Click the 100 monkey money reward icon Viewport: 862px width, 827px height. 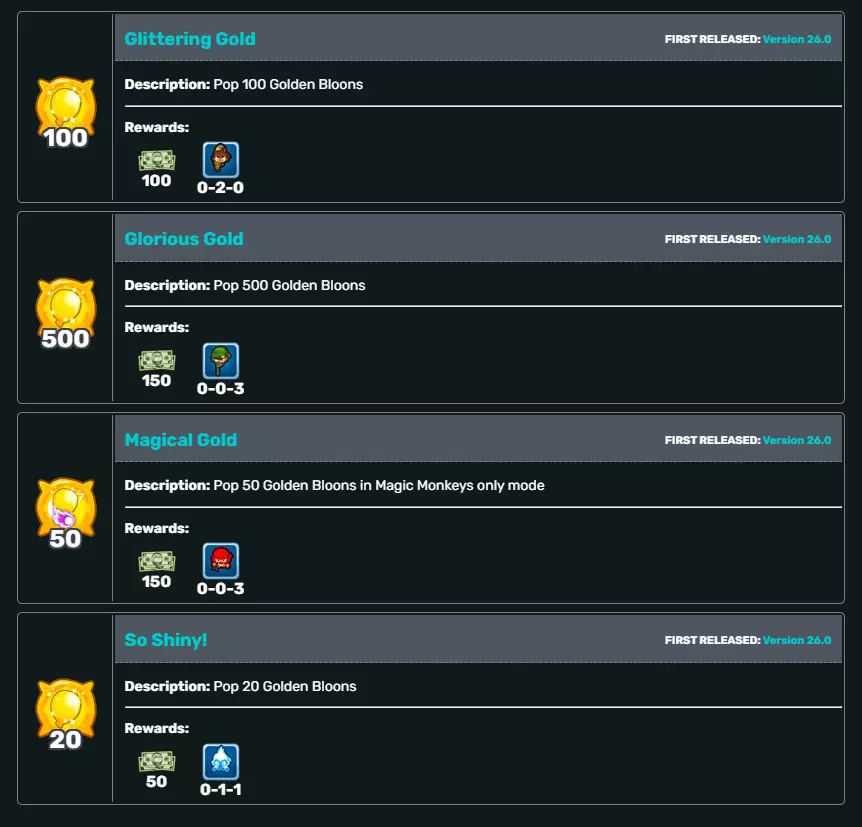[157, 161]
